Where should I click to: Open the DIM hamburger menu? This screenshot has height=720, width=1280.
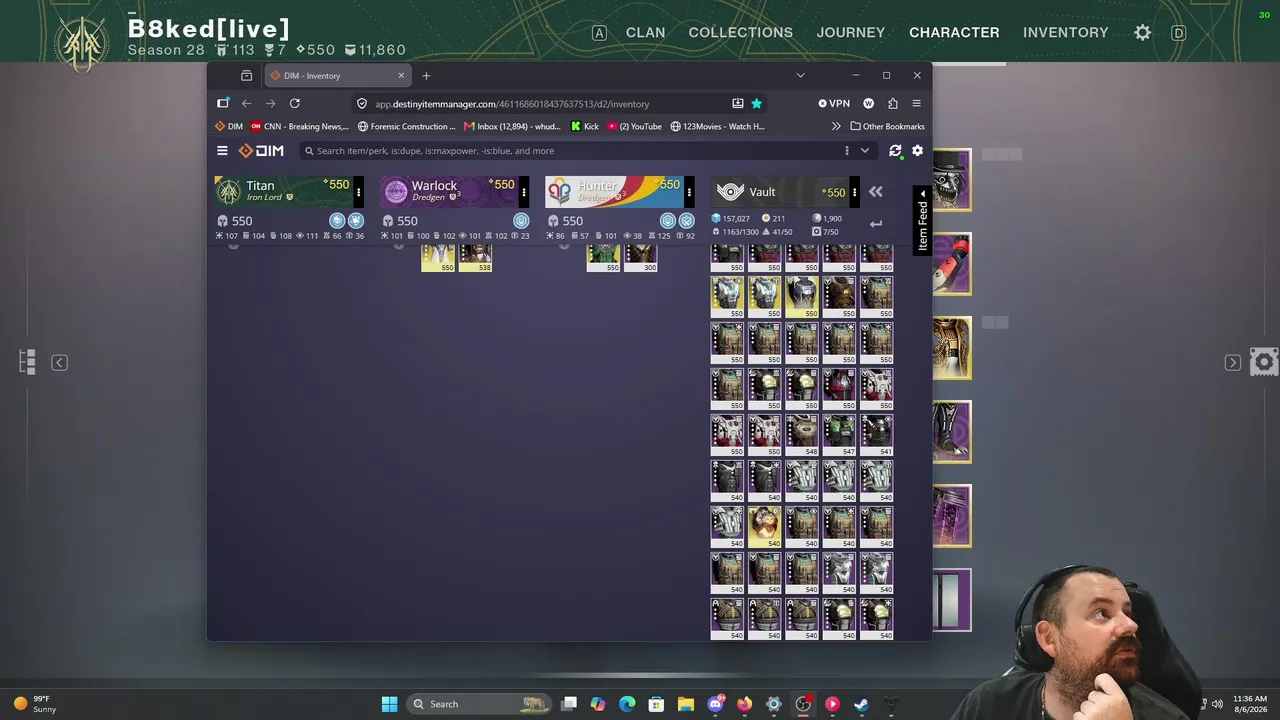click(x=222, y=151)
